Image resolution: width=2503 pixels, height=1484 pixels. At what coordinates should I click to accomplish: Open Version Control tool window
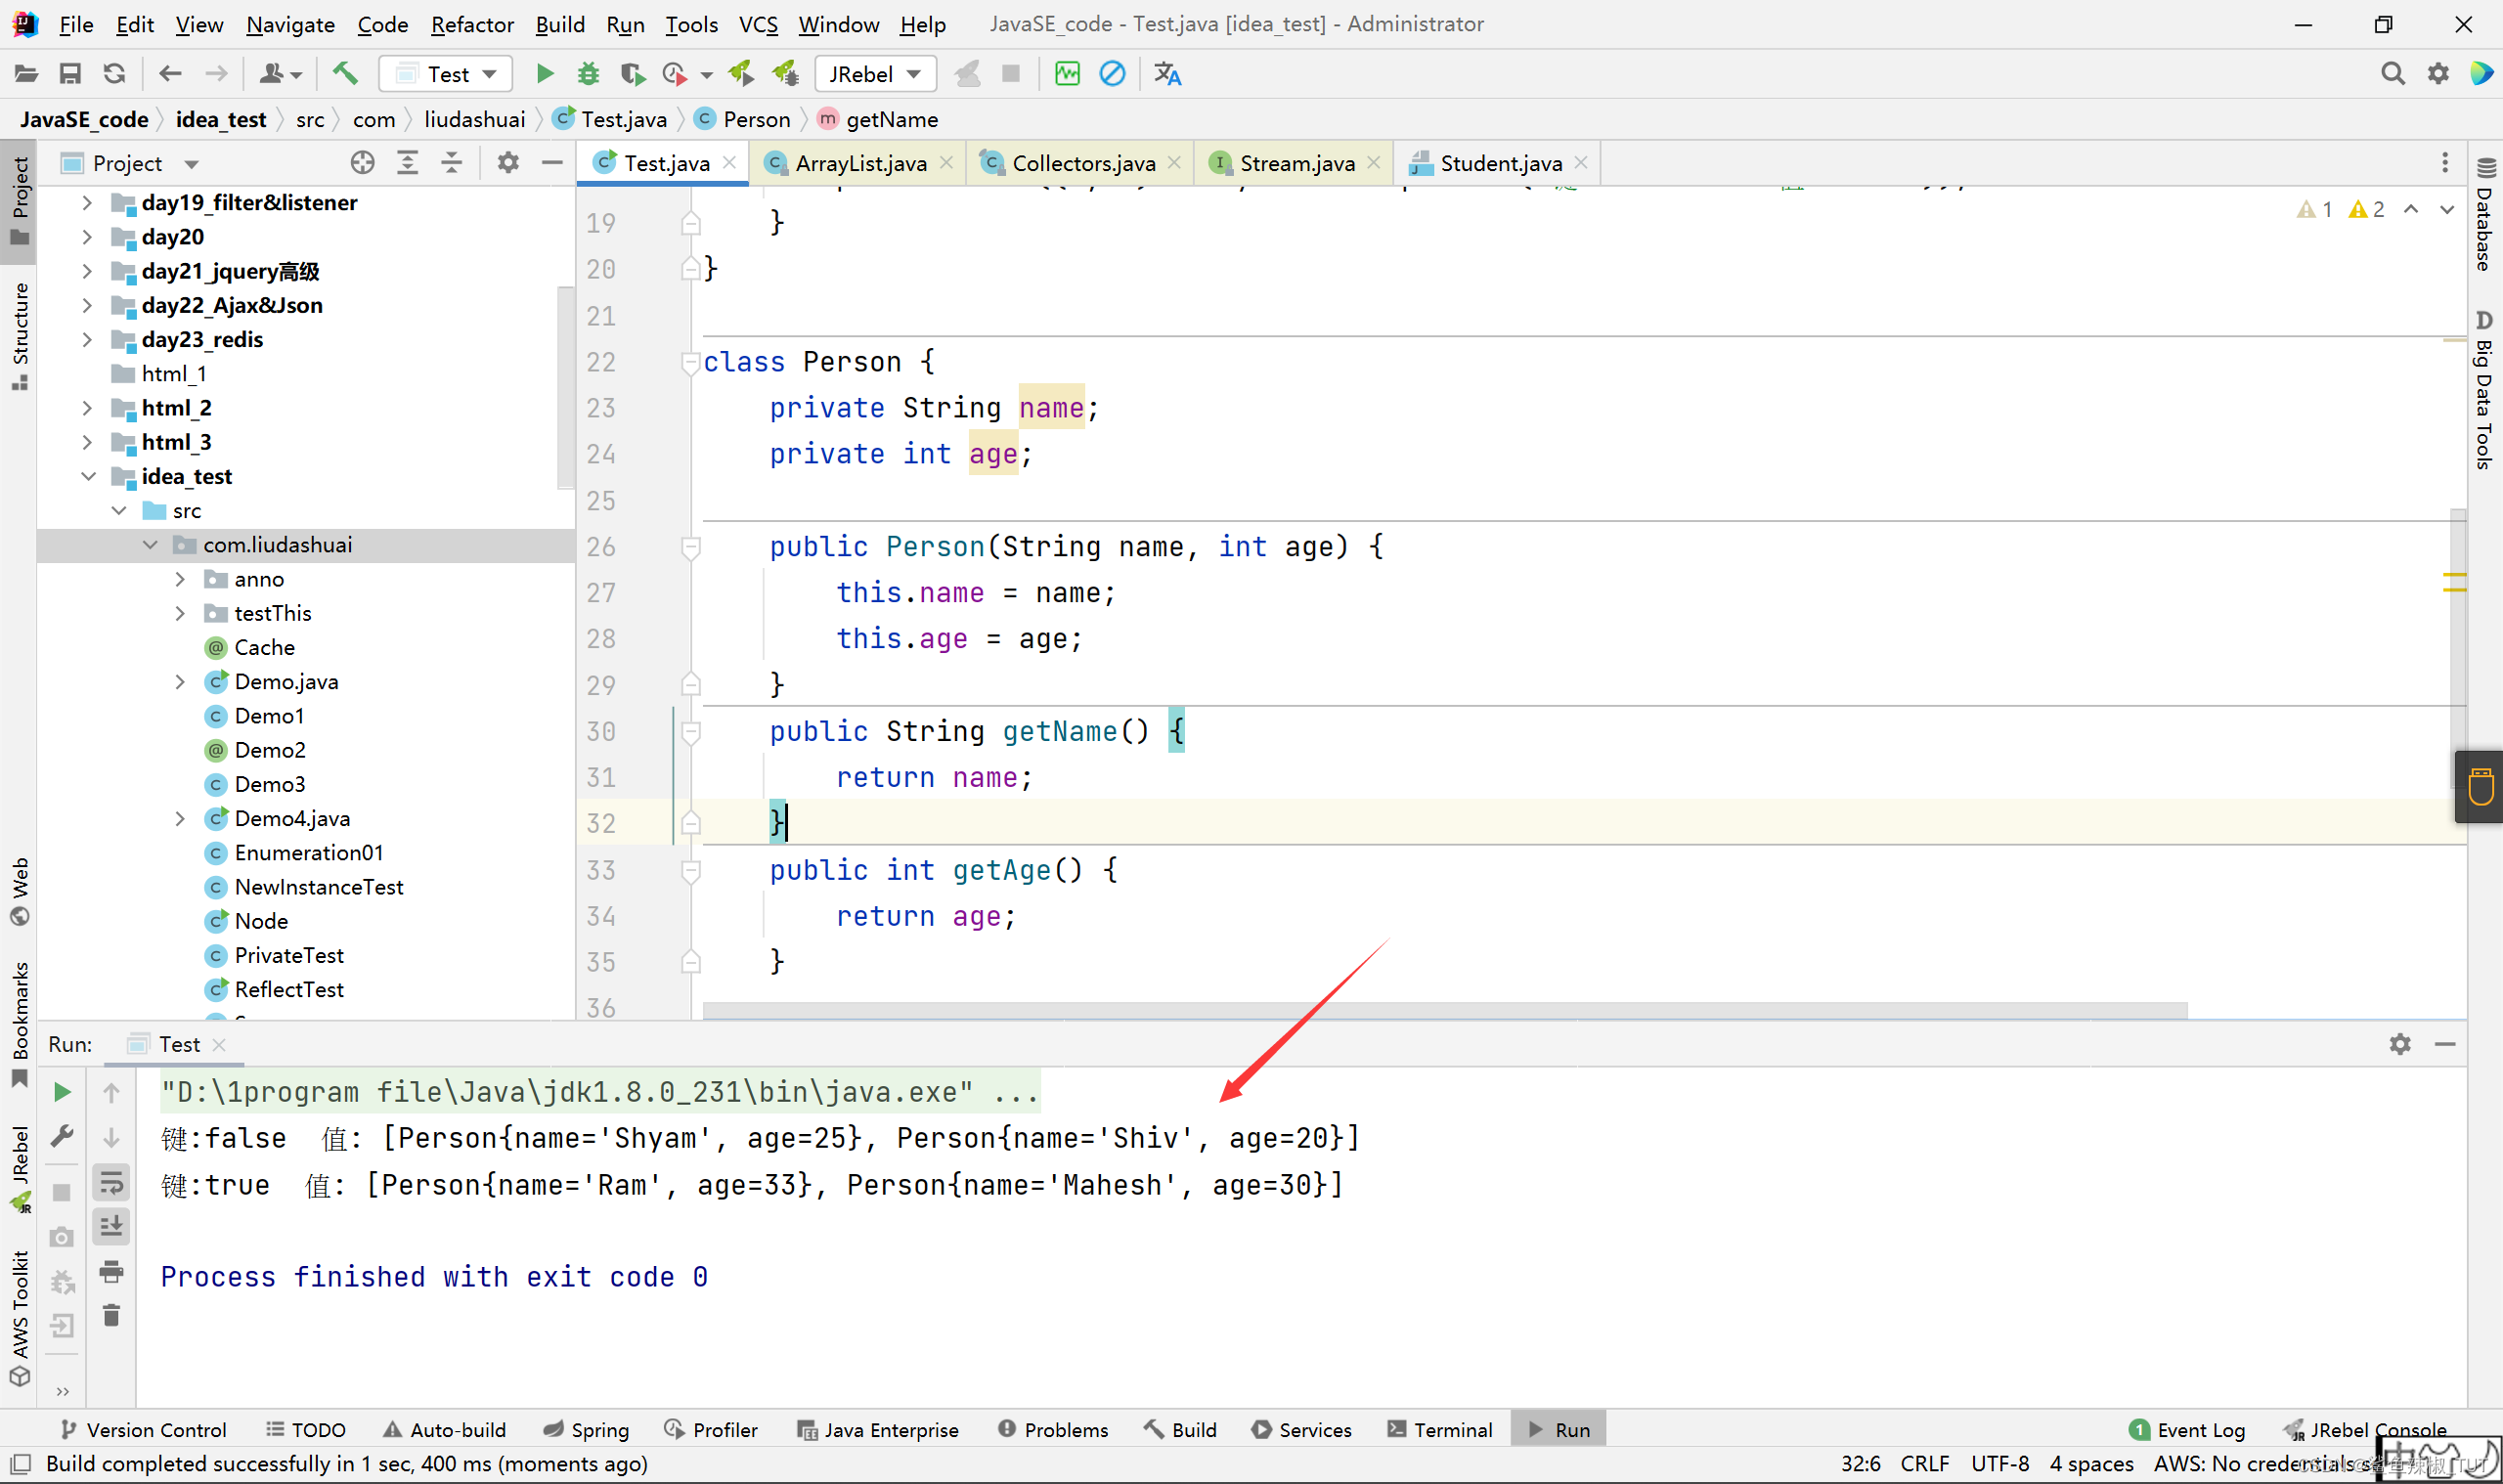144,1429
